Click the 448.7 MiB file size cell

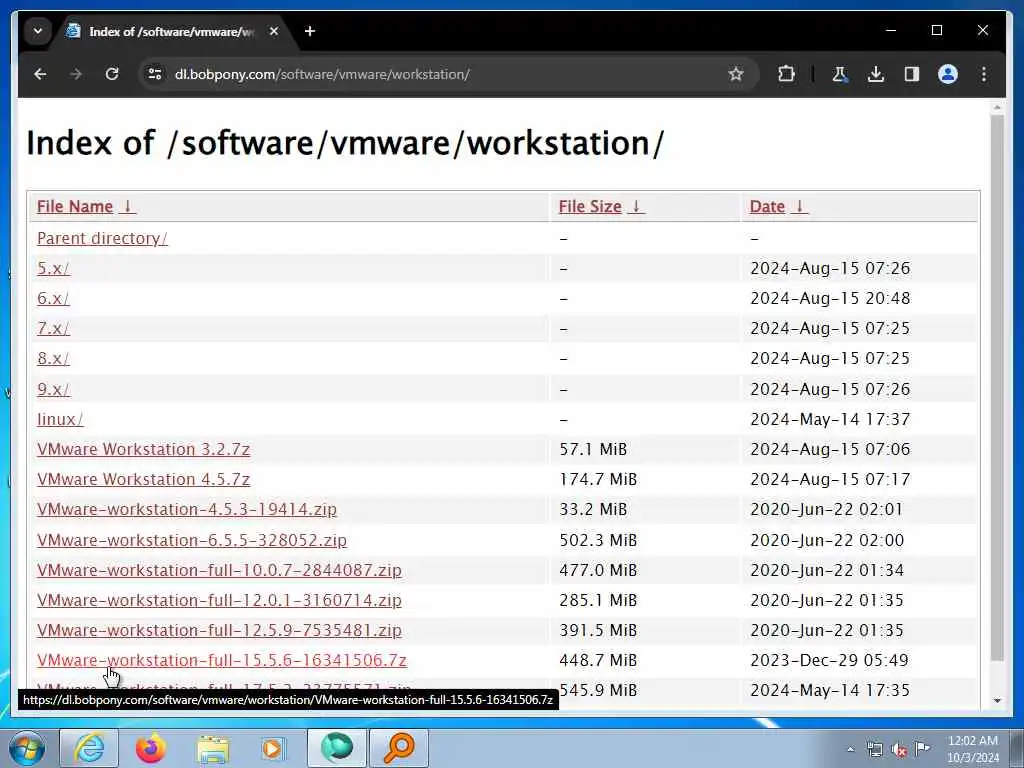598,660
